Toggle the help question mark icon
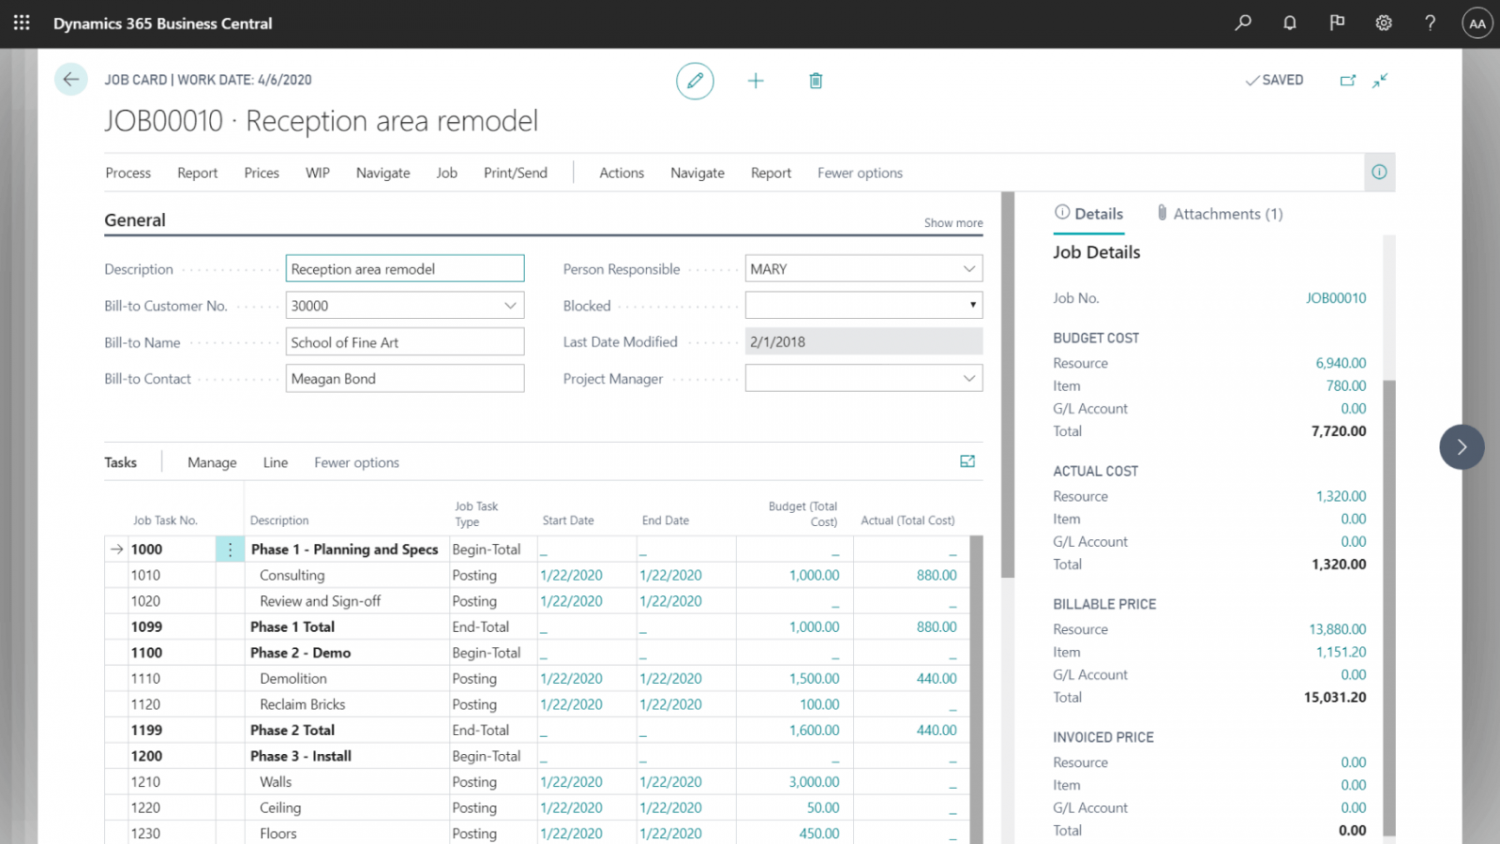This screenshot has width=1500, height=844. 1430,22
